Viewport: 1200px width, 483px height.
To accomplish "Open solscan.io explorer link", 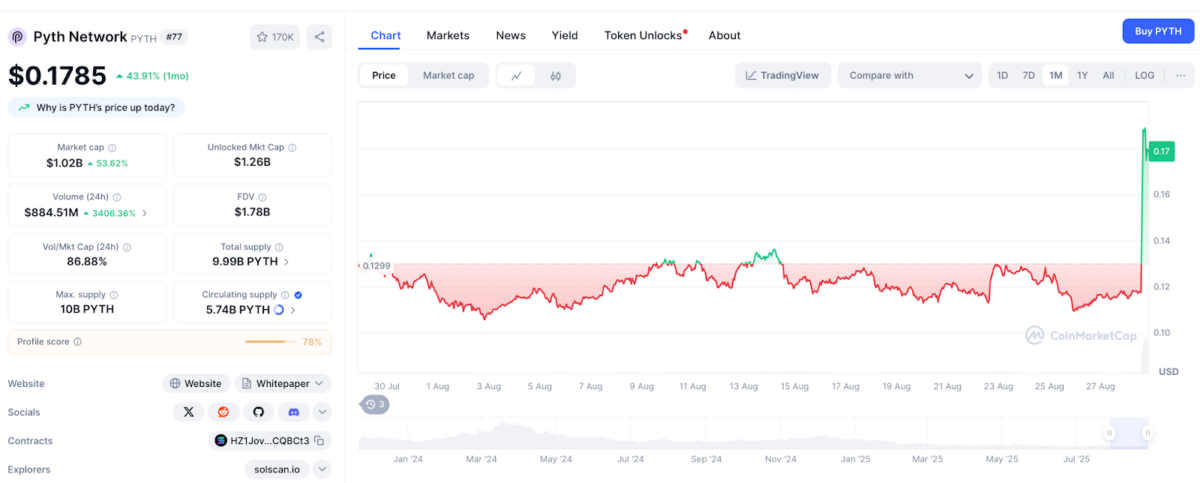I will [x=277, y=469].
